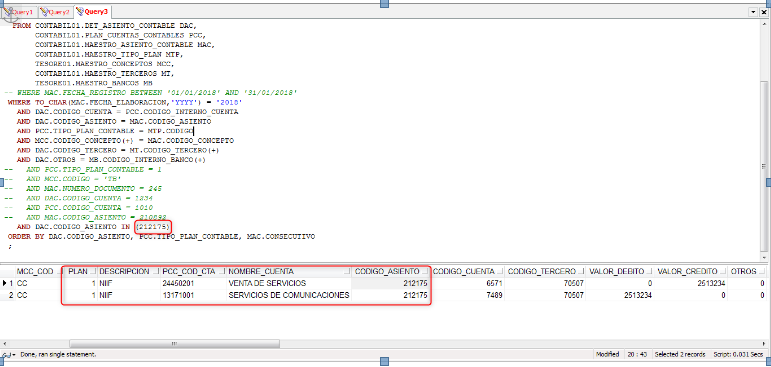Select VALOR_CREDITO cell 2513234
Viewport: 771px width, 367px height.
[x=691, y=283]
